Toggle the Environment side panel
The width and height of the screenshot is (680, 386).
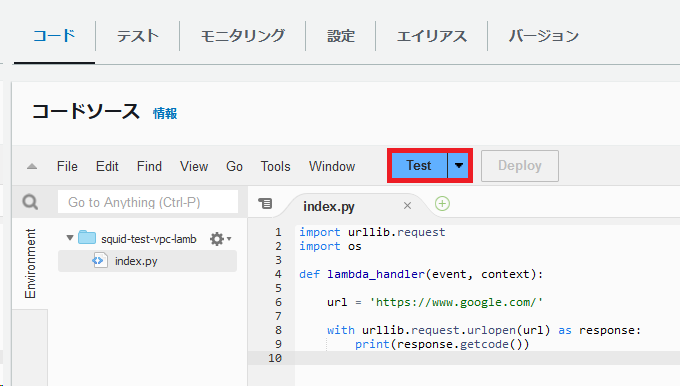pos(30,263)
